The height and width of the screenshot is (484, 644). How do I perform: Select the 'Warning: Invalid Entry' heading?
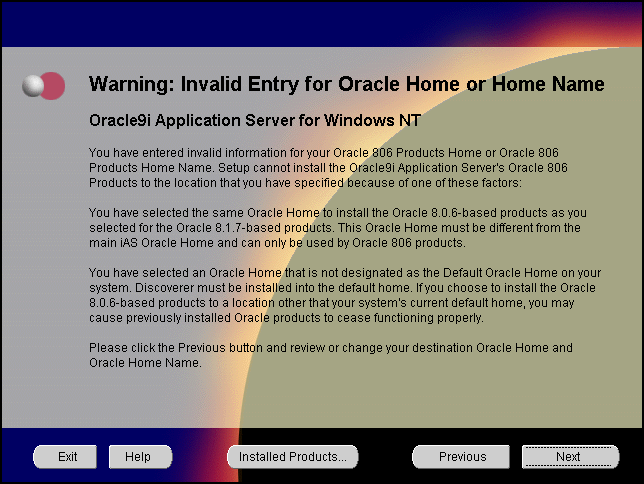pos(347,84)
